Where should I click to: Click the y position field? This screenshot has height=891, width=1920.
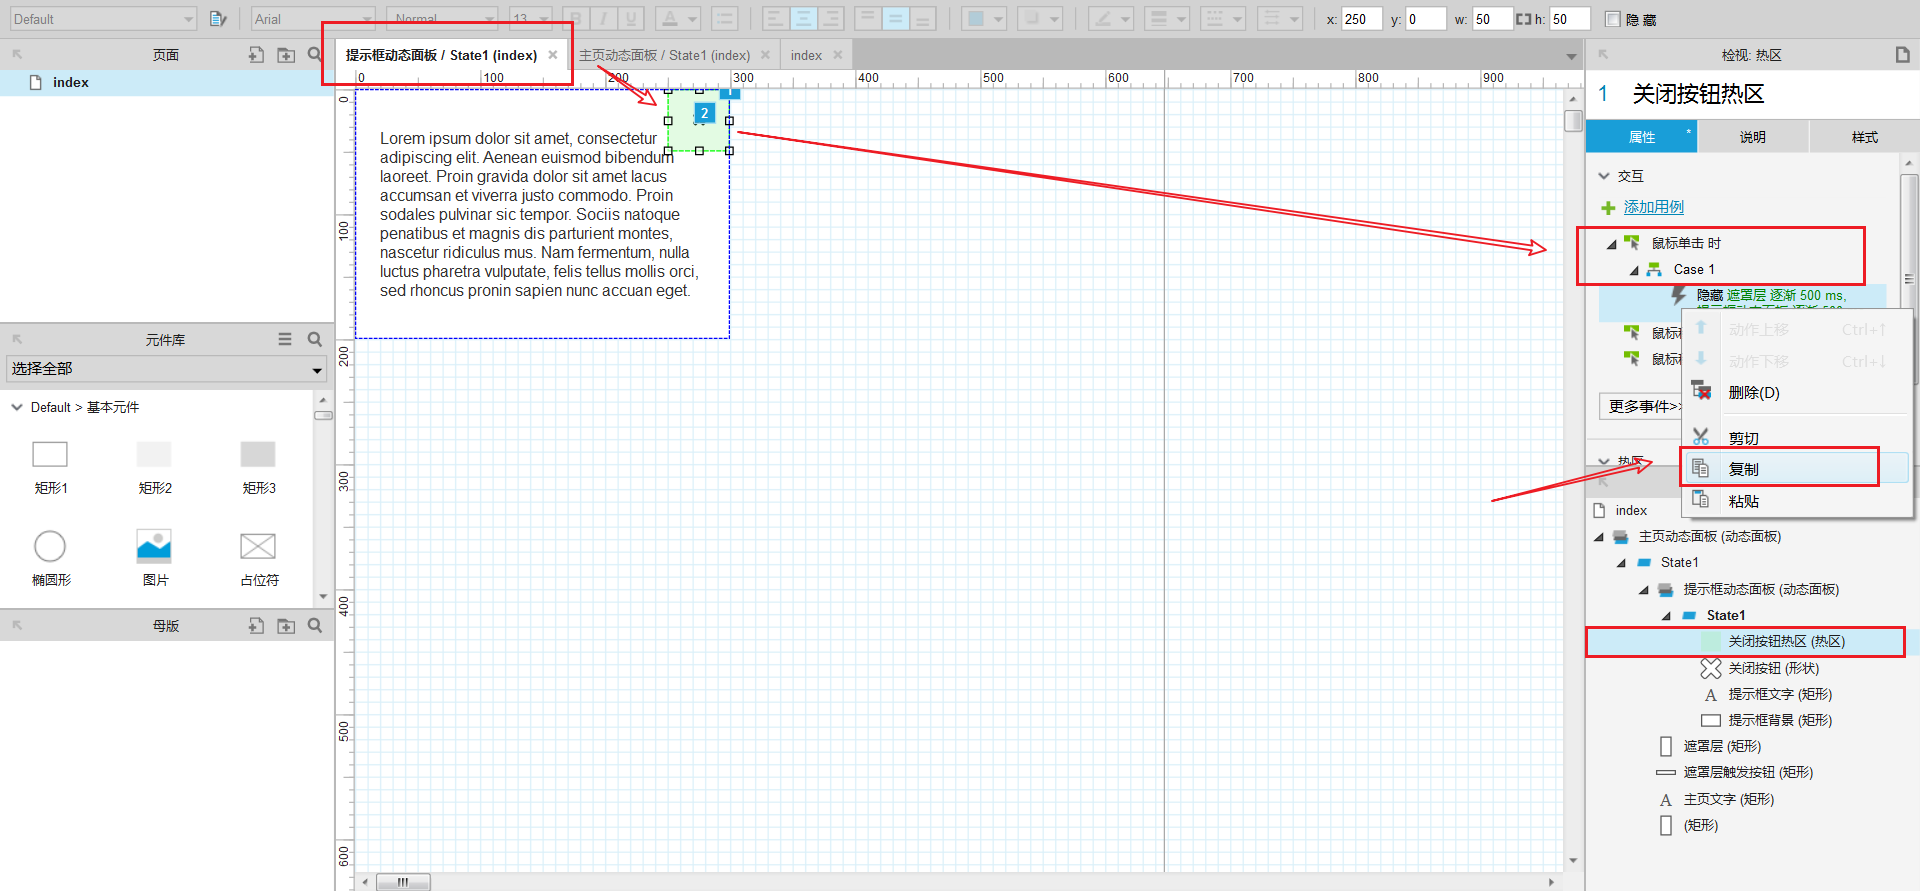[x=1425, y=19]
